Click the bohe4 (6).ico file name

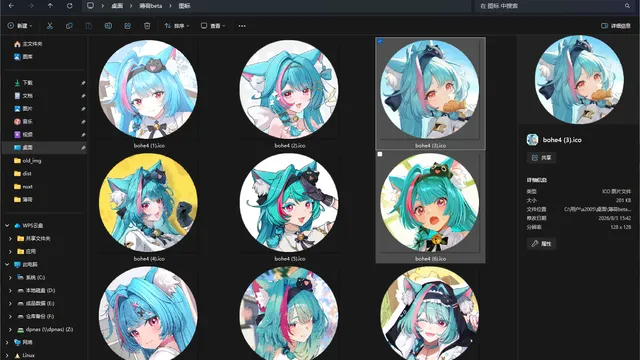[431, 259]
